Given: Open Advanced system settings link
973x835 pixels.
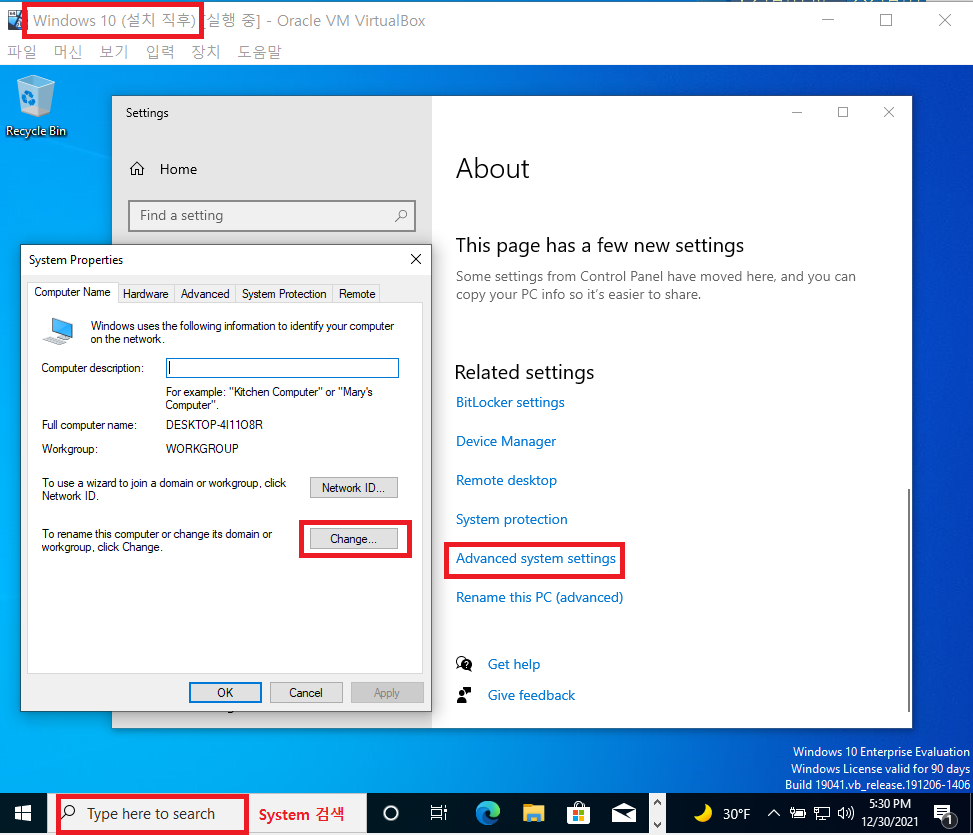Looking at the screenshot, I should click(x=536, y=558).
